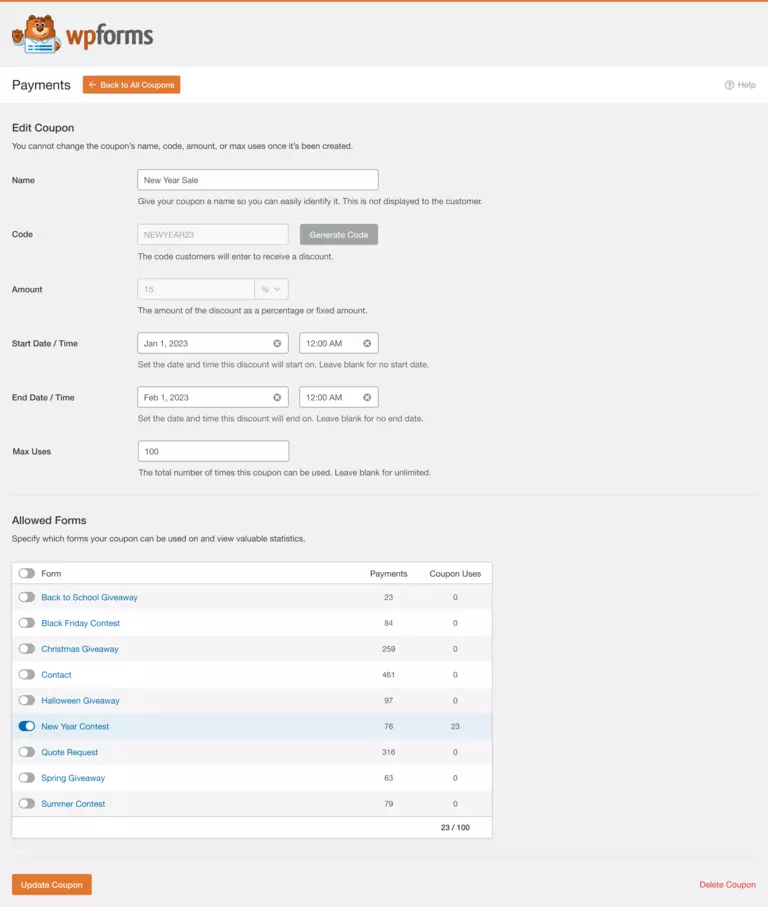
Task: Open the Amount percent type dropdown
Action: pos(271,289)
